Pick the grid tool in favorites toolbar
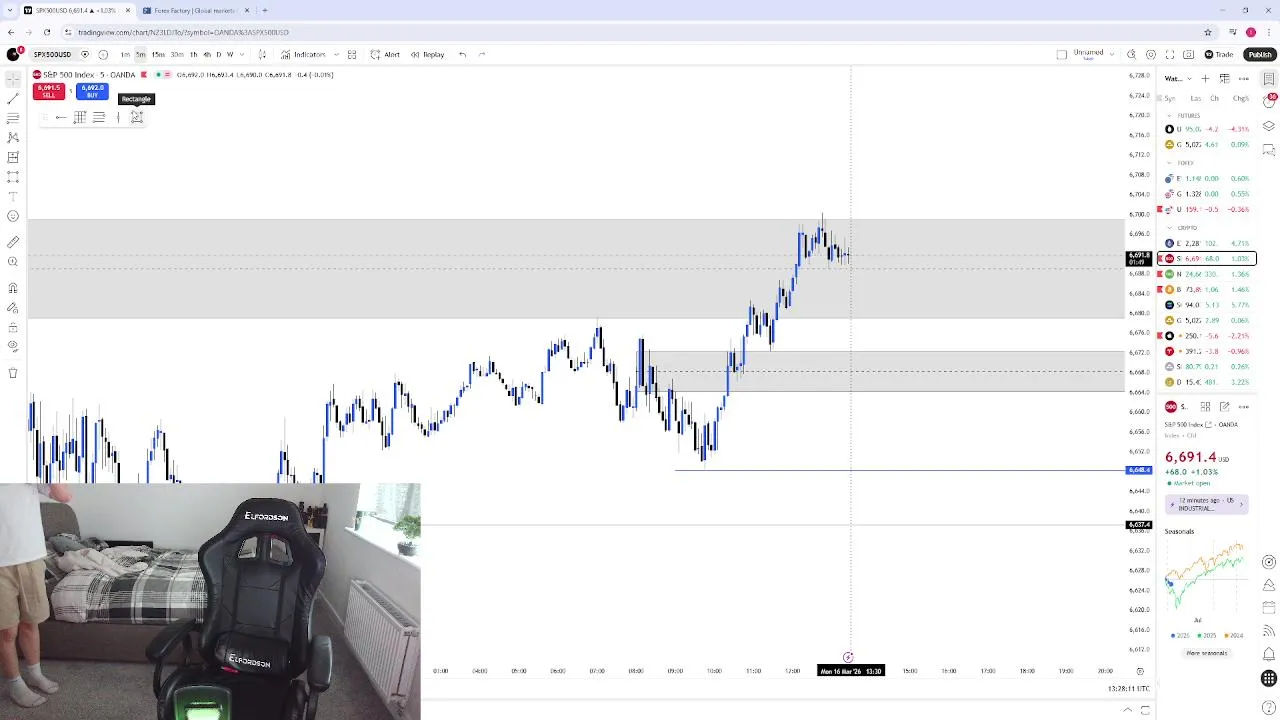 tap(80, 117)
